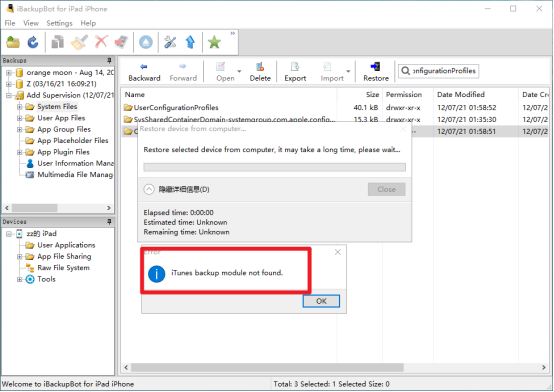Expand the App Plugin Files node
The image size is (554, 392).
click(x=20, y=152)
